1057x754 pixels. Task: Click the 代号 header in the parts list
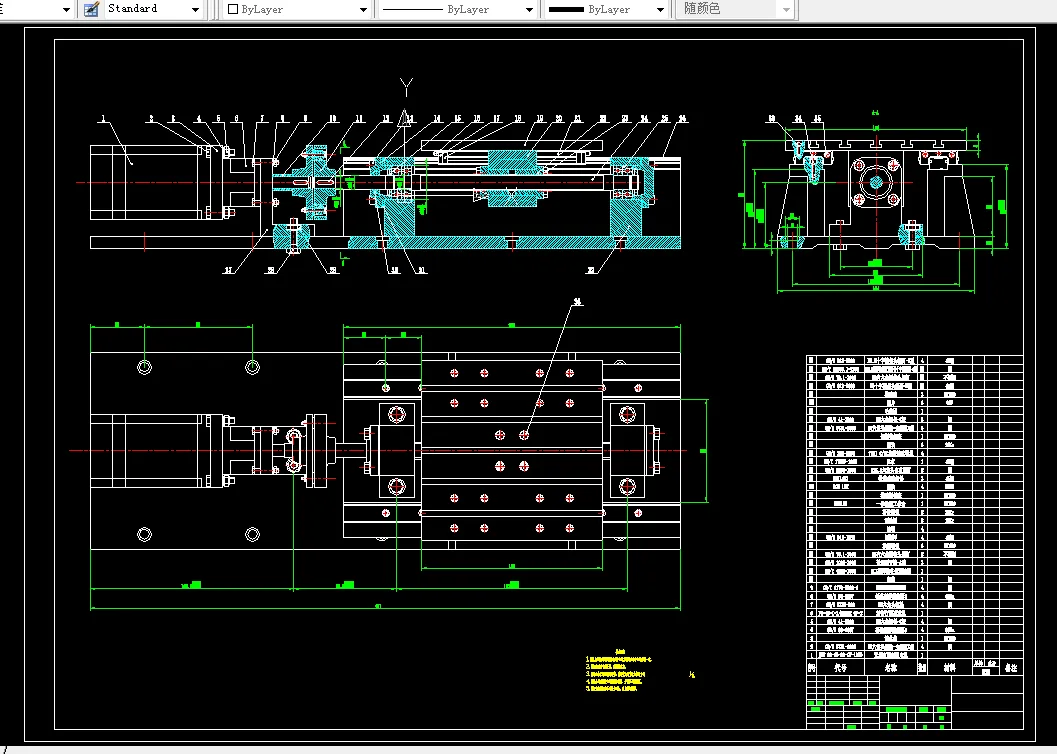click(840, 668)
